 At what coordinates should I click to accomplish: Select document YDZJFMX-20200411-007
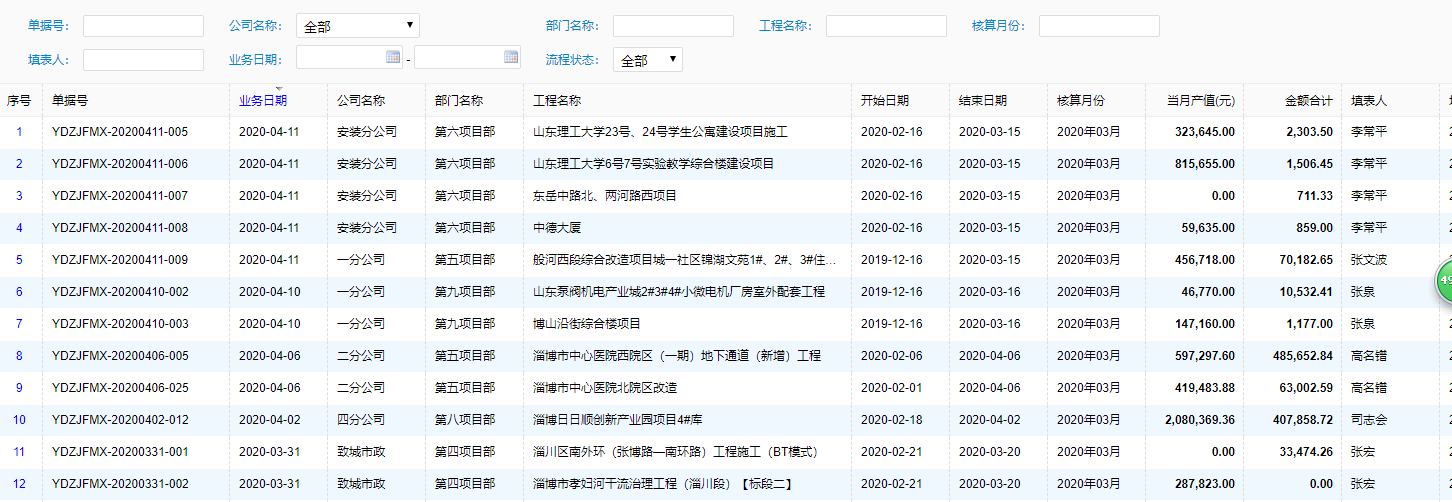click(120, 196)
